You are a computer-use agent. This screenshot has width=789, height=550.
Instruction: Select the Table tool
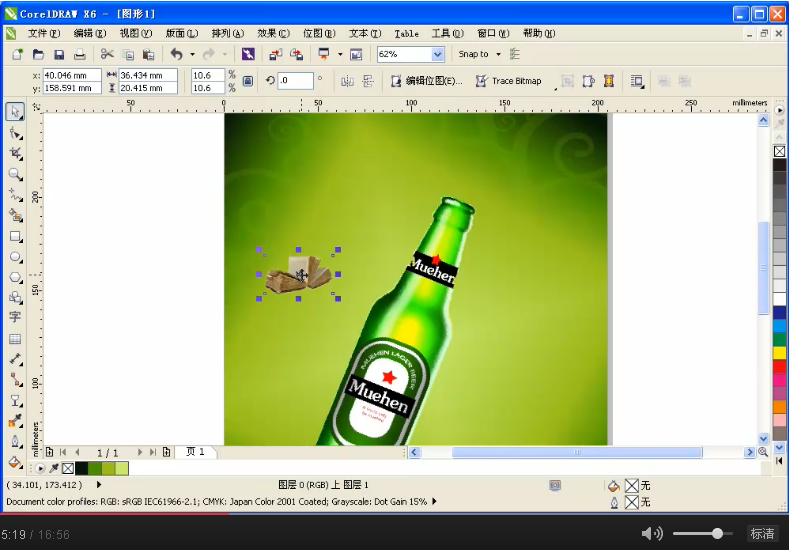[x=15, y=339]
